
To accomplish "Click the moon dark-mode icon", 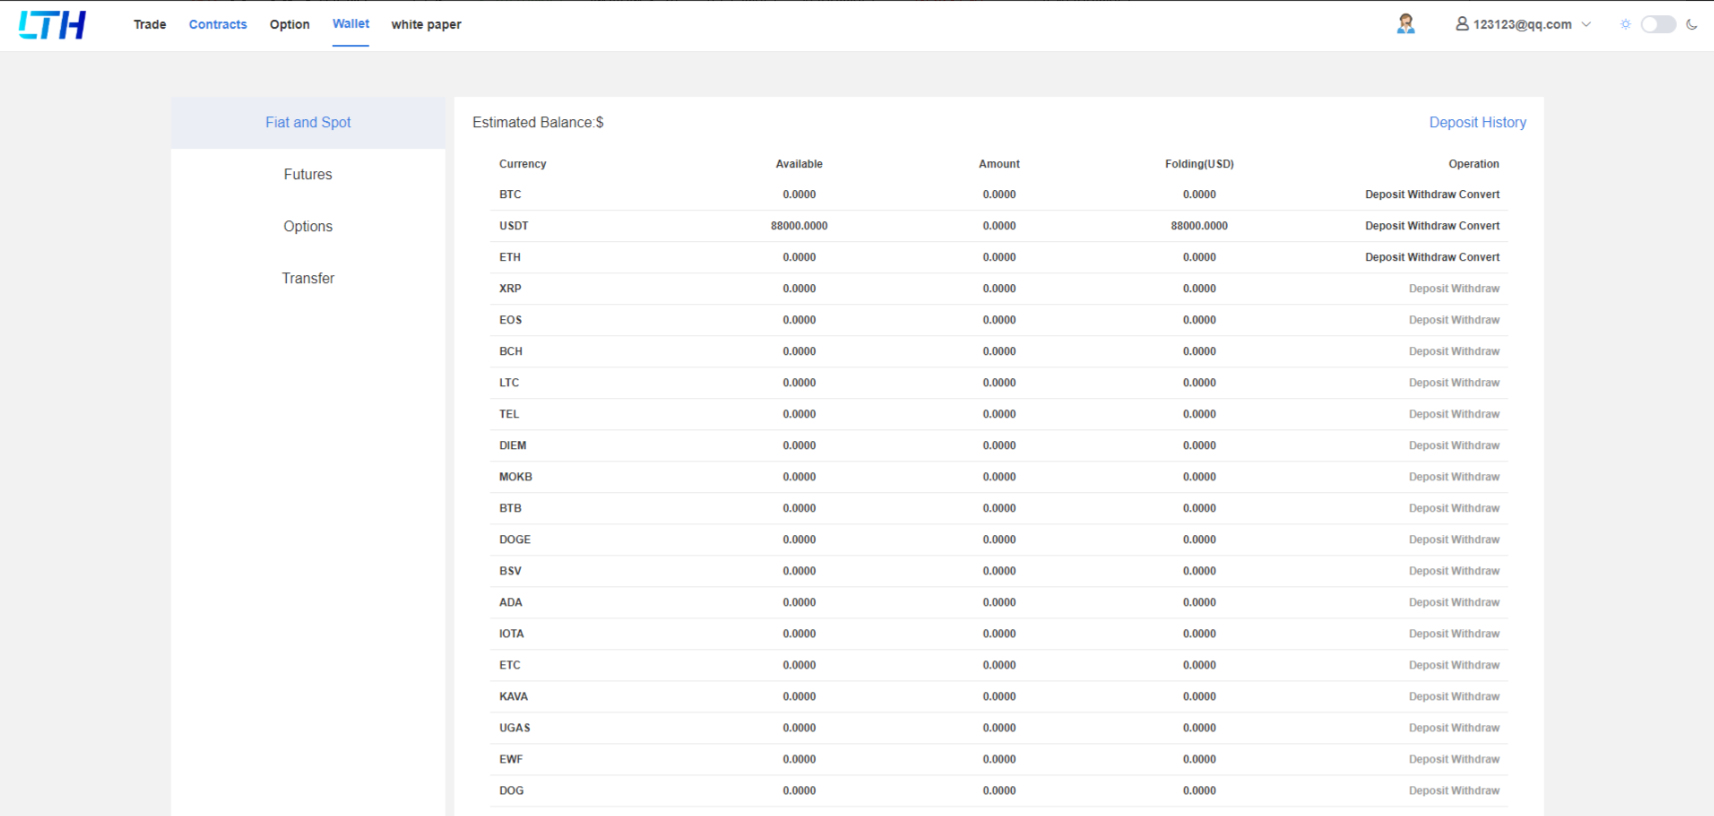I will (x=1692, y=24).
